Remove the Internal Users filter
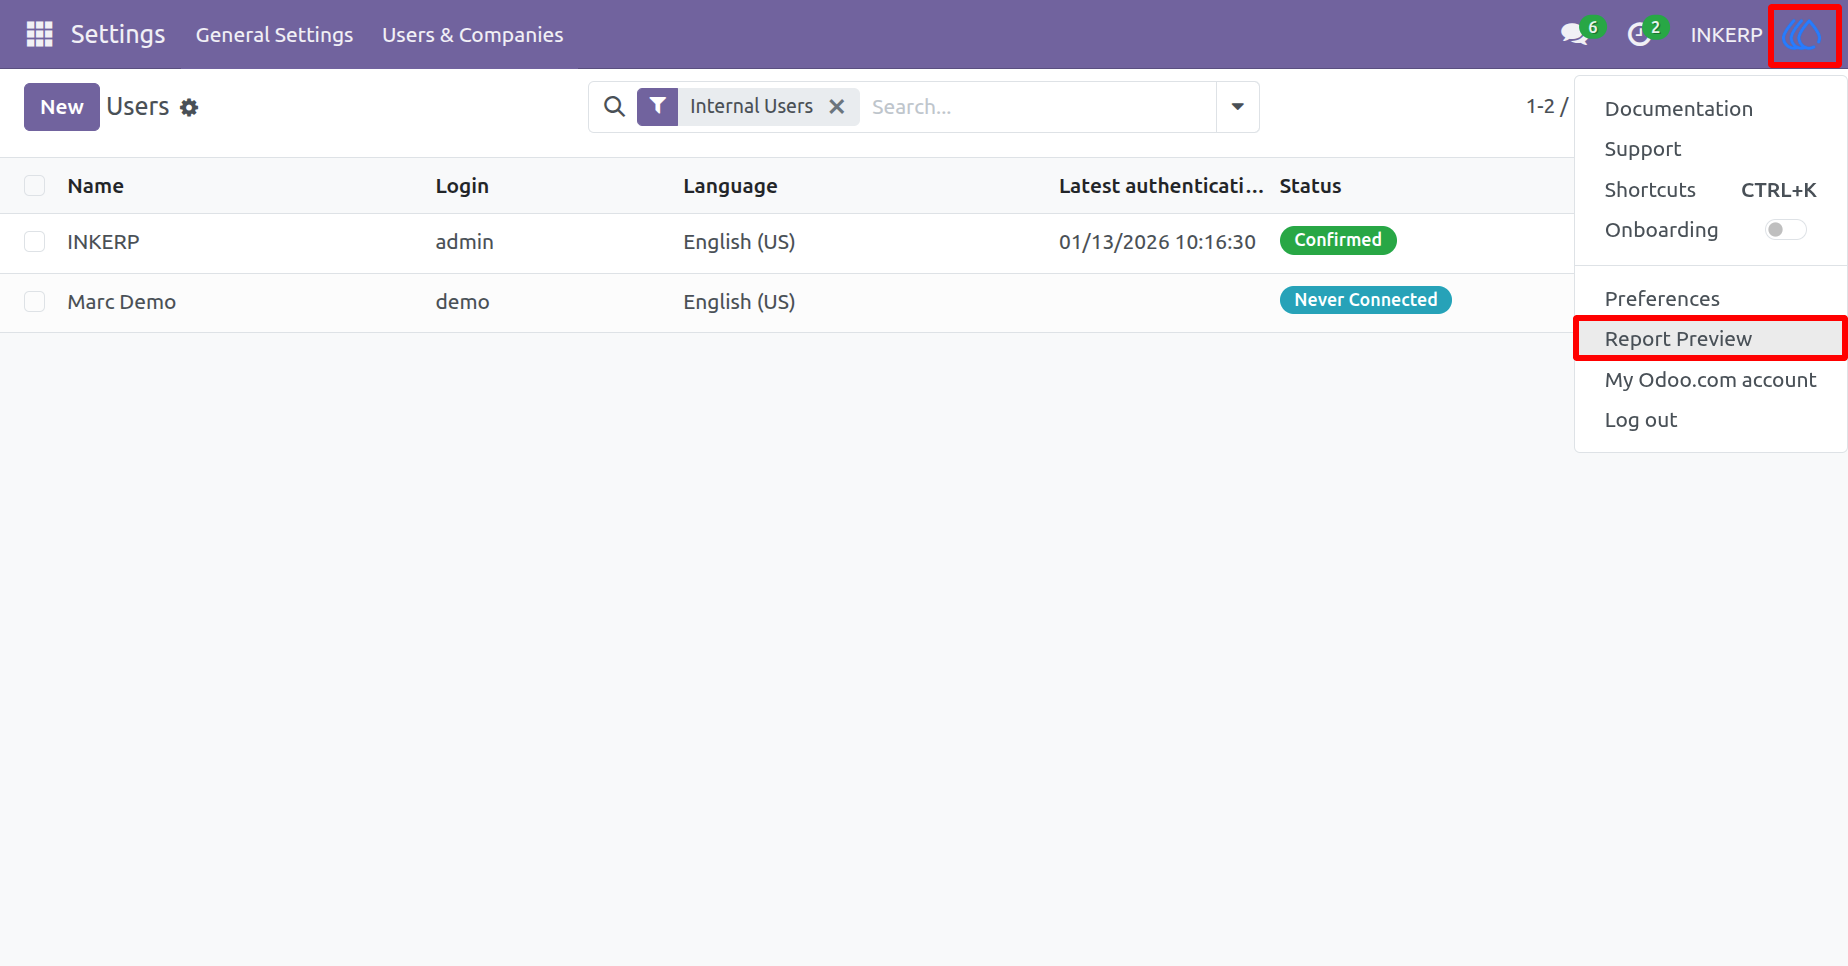Screen dimensions: 1848x966 pos(837,106)
